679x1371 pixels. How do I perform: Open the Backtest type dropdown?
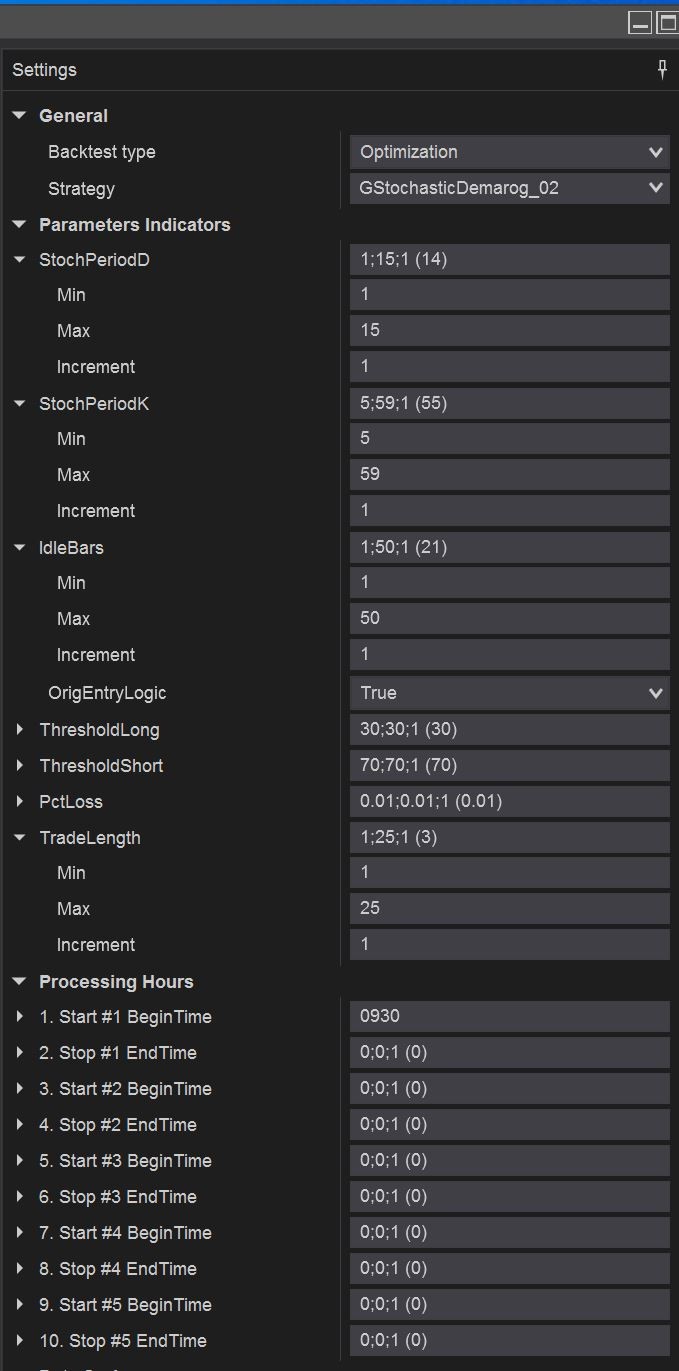tap(509, 152)
